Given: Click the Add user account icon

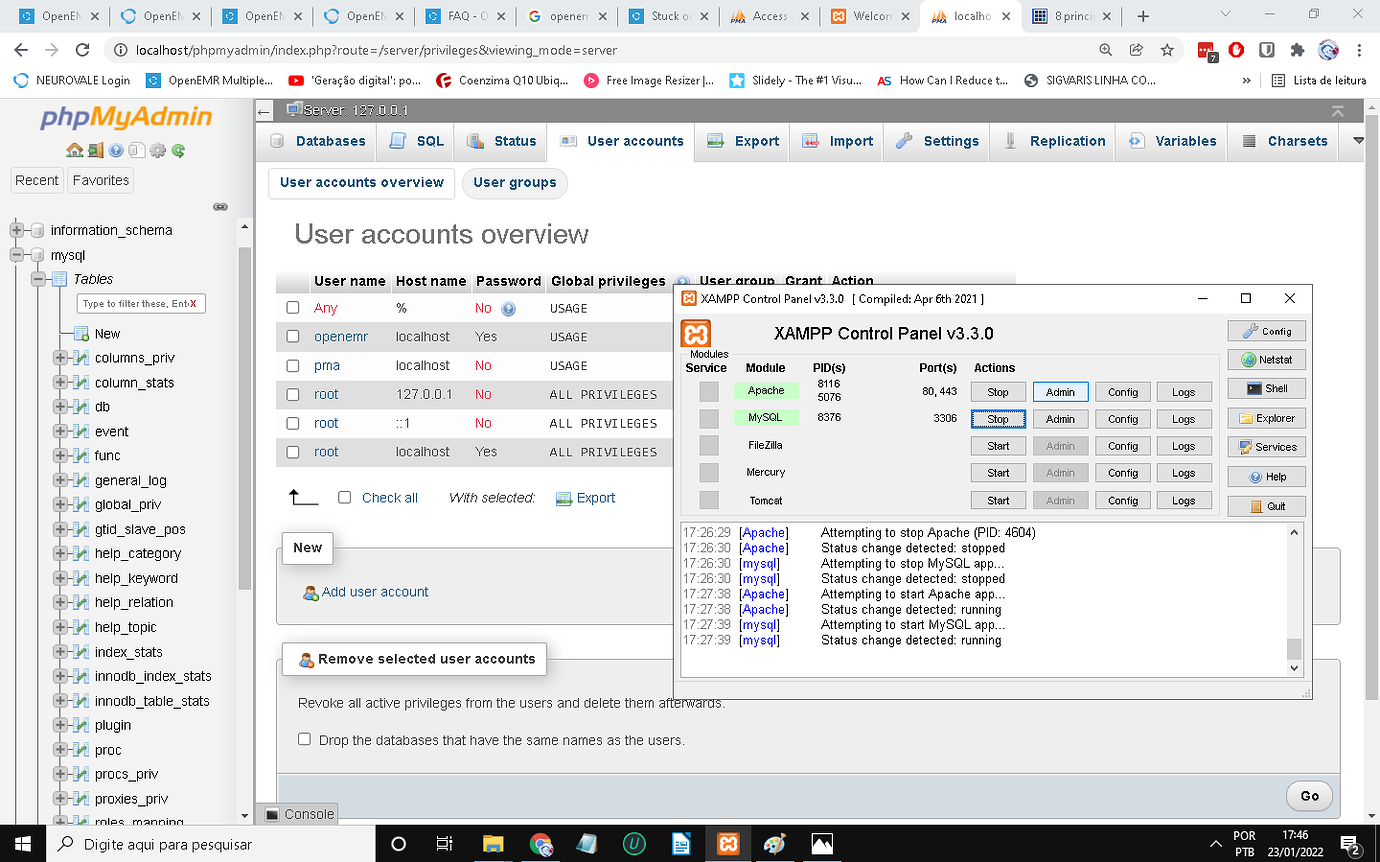Looking at the screenshot, I should (312, 592).
